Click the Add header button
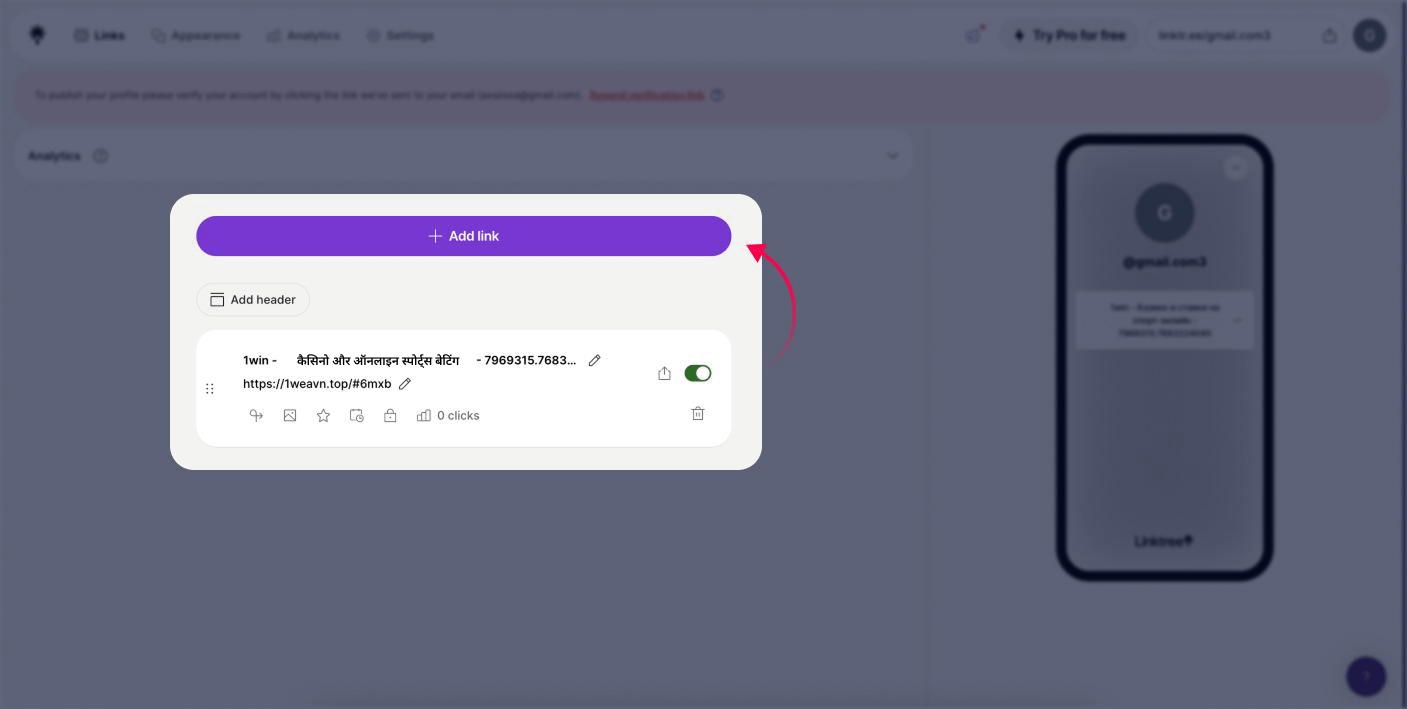This screenshot has height=709, width=1407. [253, 300]
